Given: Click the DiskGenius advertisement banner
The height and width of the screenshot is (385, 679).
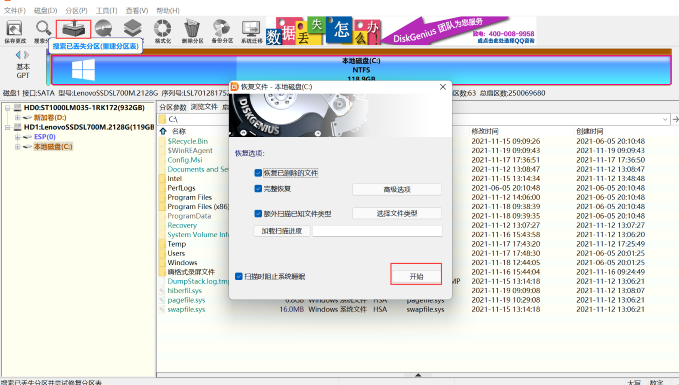Looking at the screenshot, I should pyautogui.click(x=401, y=31).
